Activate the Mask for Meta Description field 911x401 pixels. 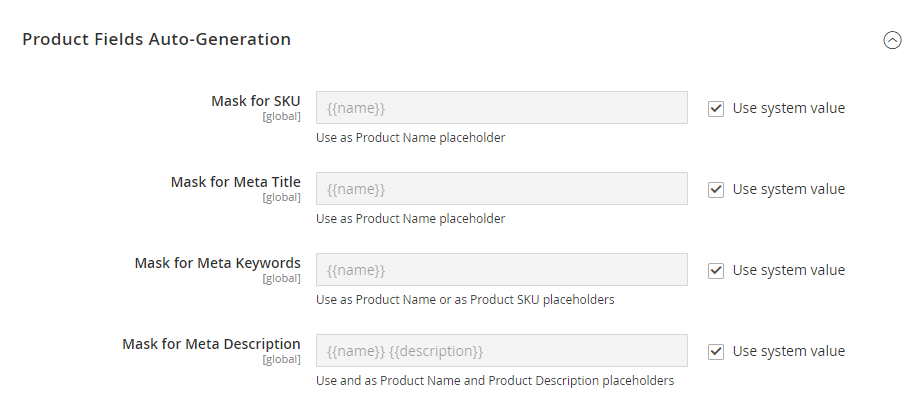501,350
